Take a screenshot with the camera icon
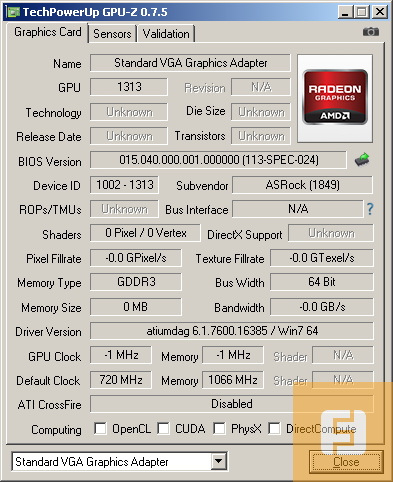The height and width of the screenshot is (482, 393). coord(371,32)
